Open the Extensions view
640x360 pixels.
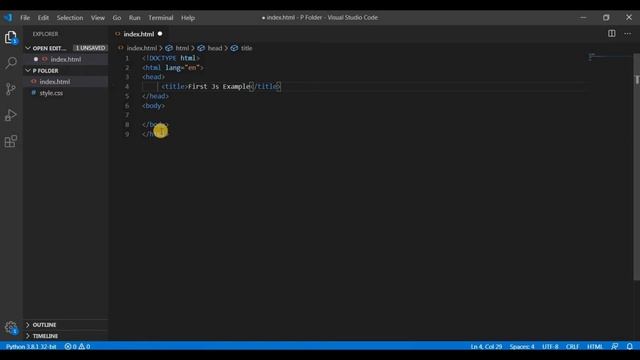11,141
